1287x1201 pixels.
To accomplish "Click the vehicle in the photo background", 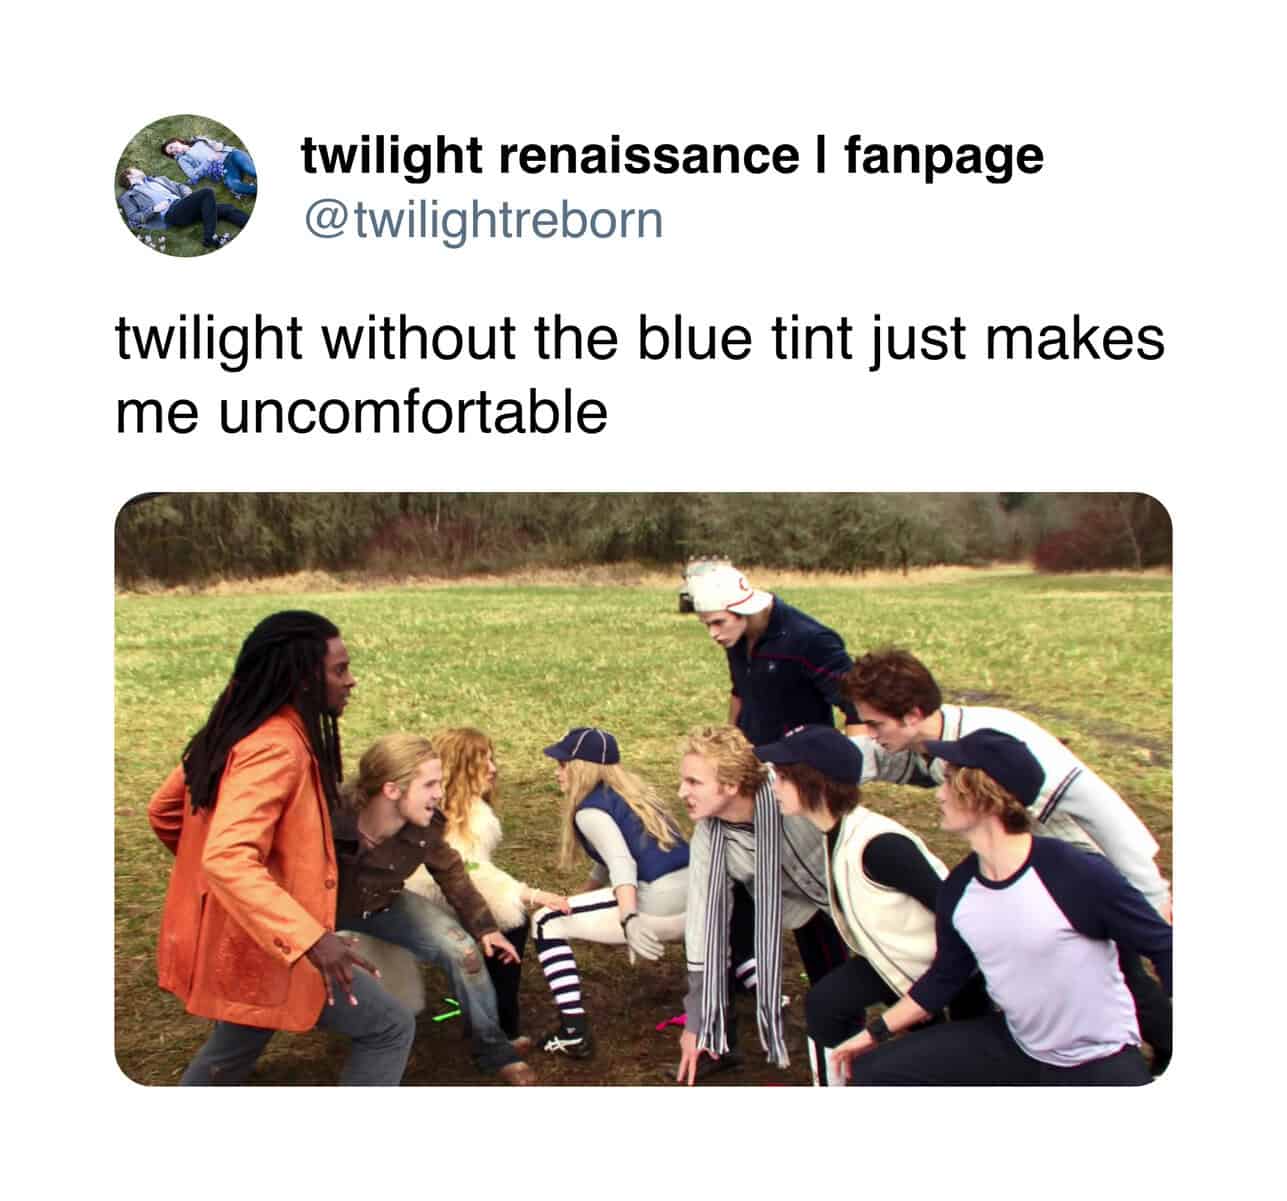I will [684, 599].
